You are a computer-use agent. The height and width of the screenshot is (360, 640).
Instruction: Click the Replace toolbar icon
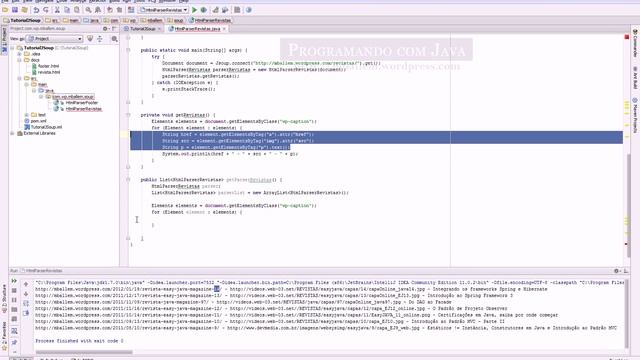coord(98,10)
